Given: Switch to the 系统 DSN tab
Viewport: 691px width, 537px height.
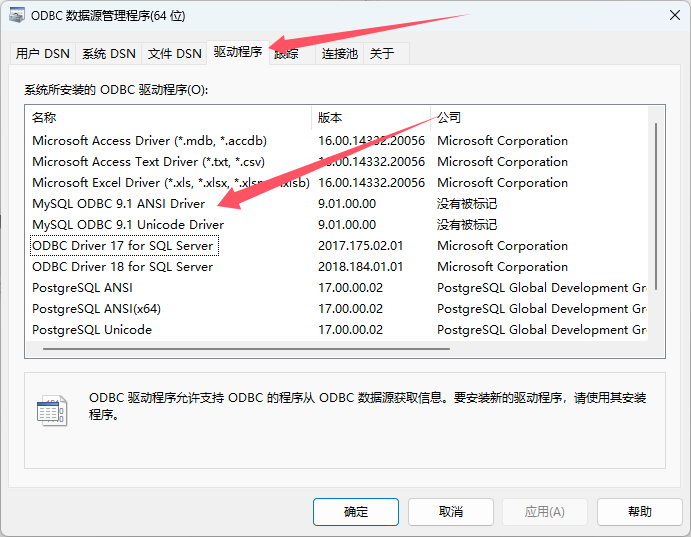Looking at the screenshot, I should click(108, 54).
